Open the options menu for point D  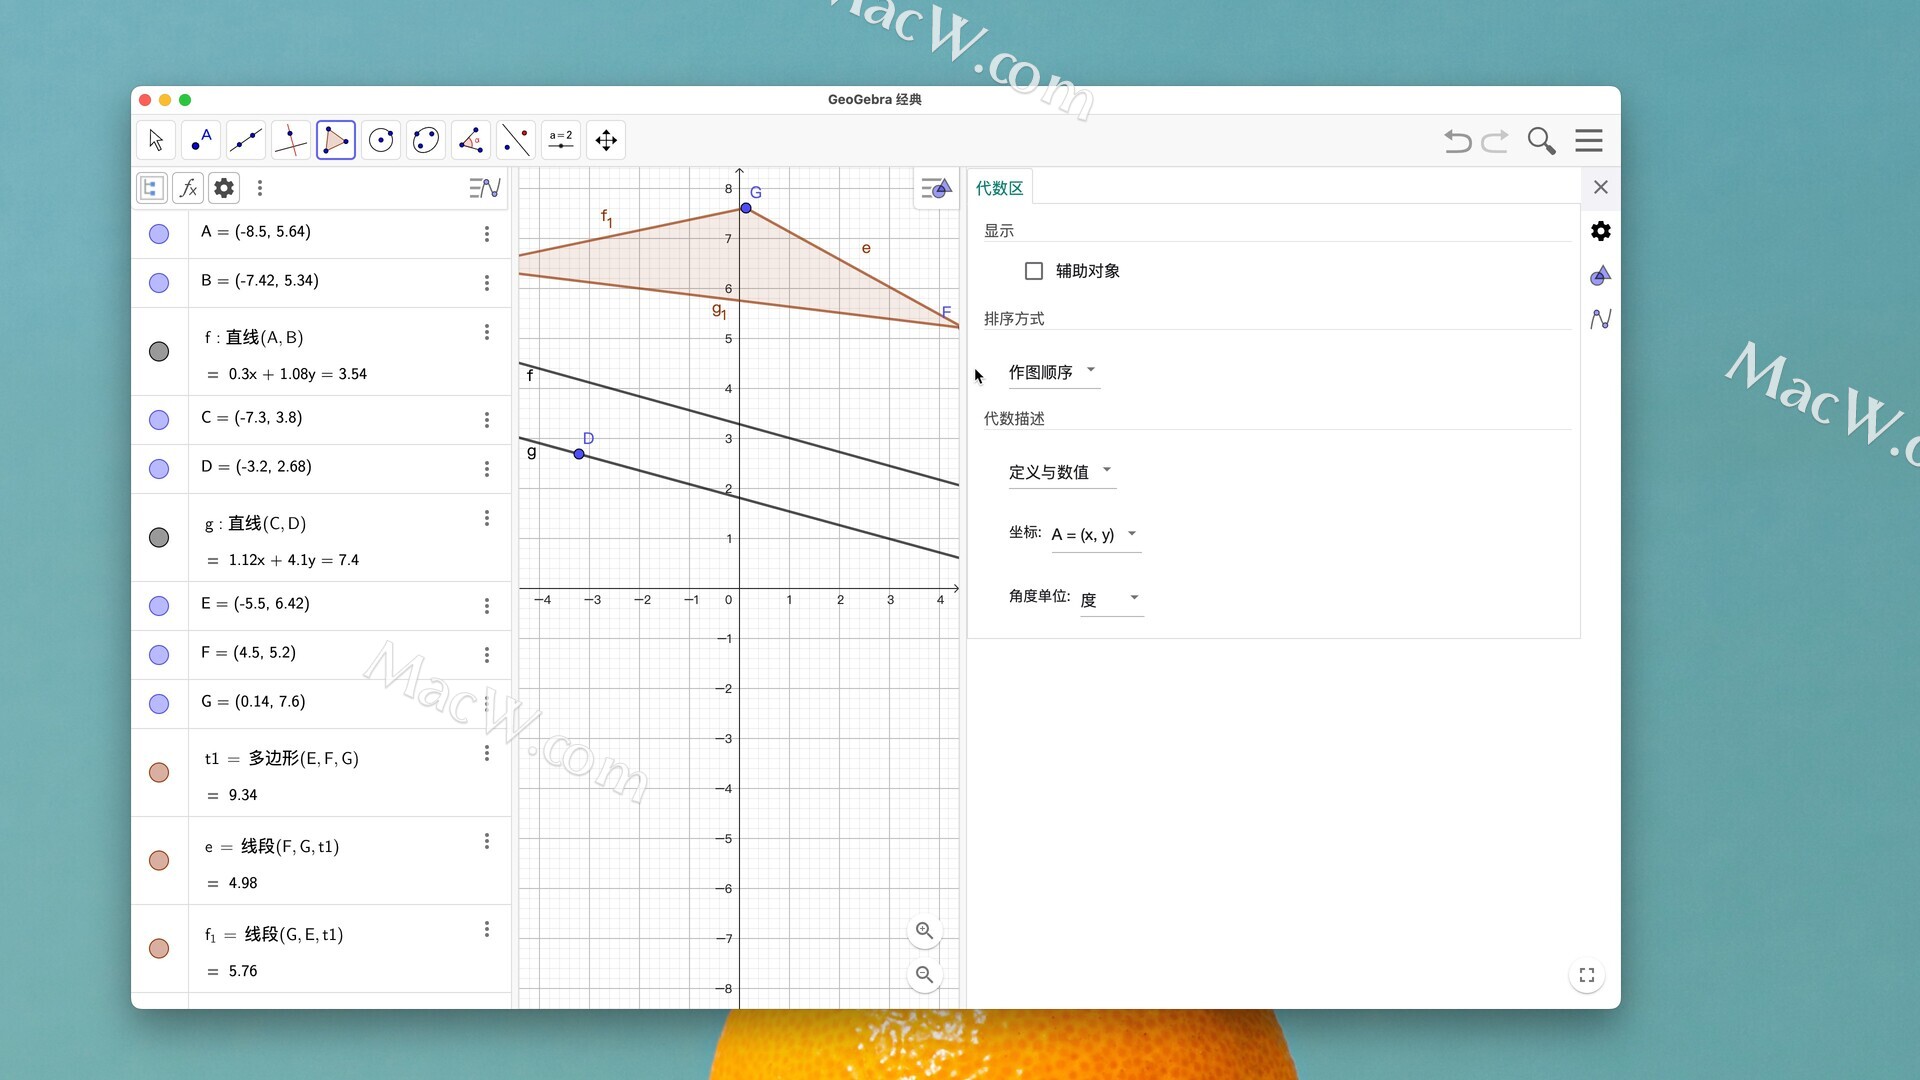click(x=487, y=469)
